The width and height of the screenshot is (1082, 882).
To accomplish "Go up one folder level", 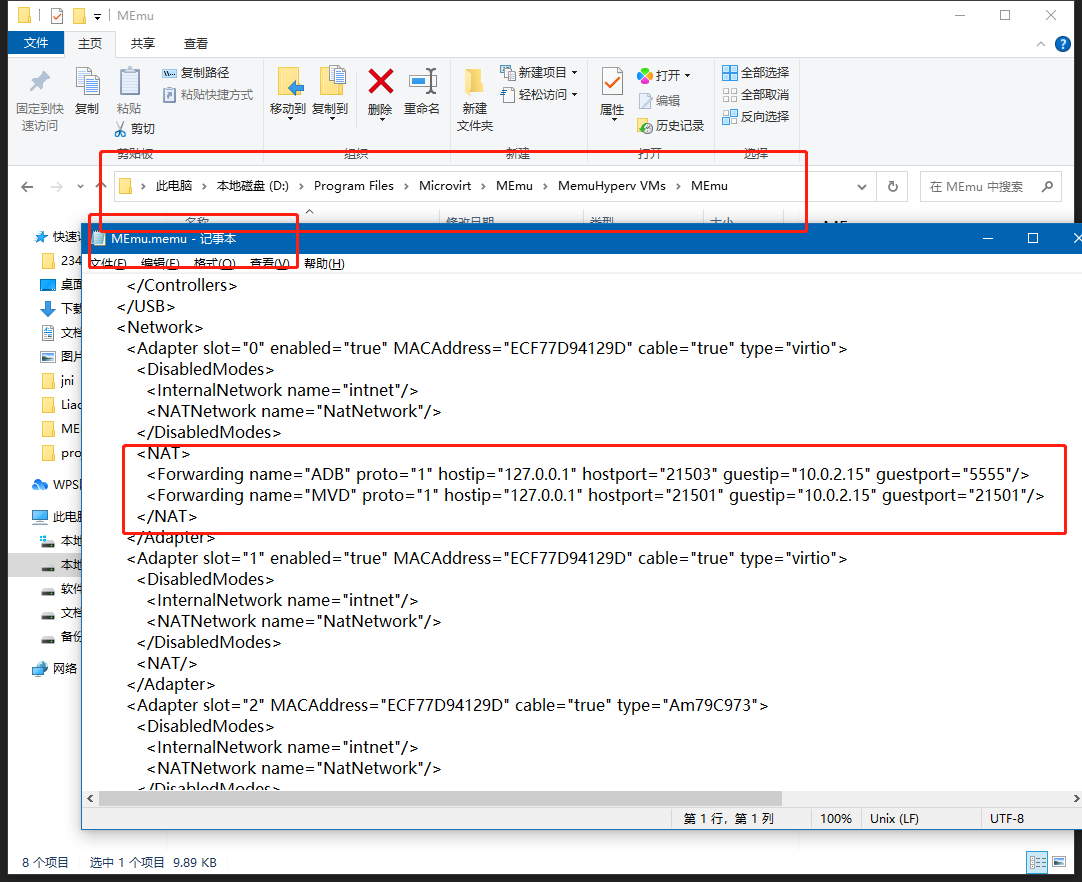I will pos(101,185).
